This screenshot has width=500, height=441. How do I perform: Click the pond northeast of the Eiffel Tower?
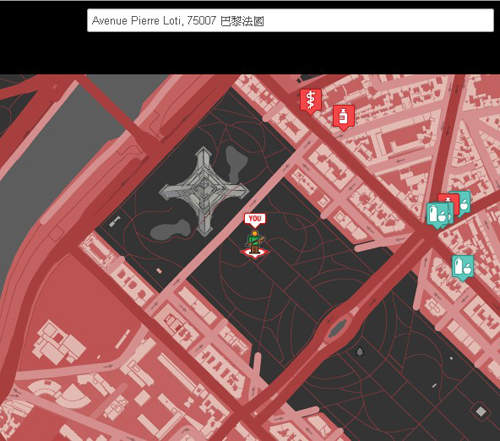(236, 163)
